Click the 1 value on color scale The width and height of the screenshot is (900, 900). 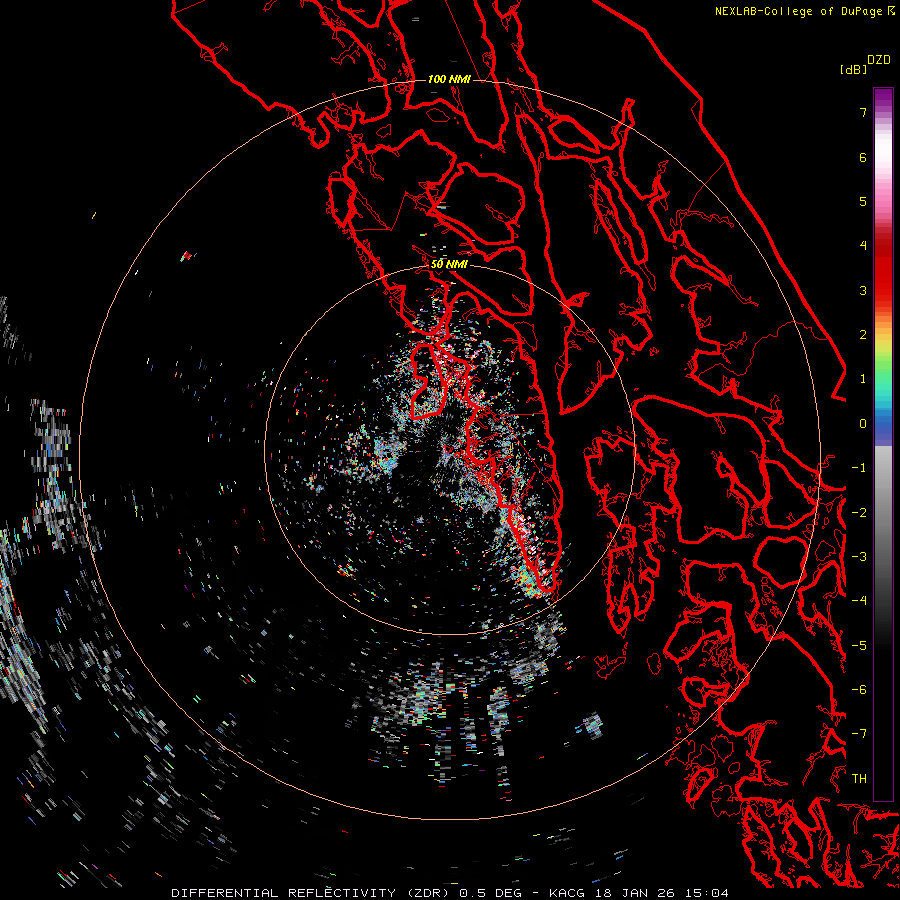coord(863,379)
